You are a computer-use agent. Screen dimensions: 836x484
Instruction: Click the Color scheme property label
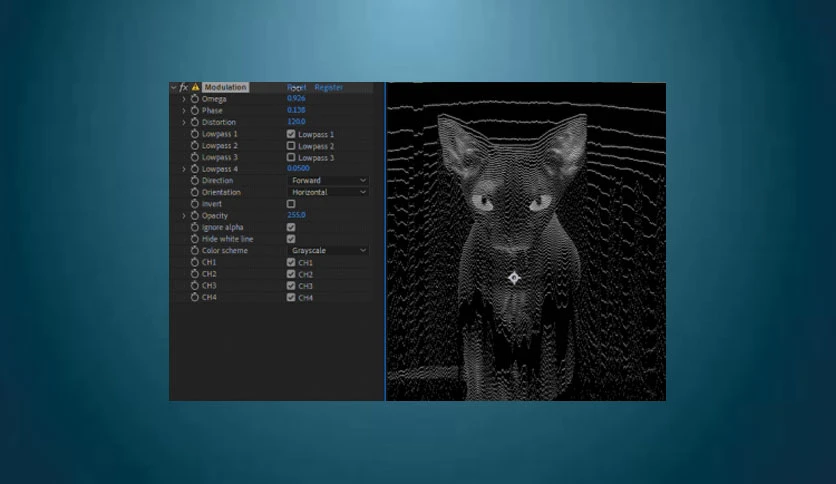[224, 251]
